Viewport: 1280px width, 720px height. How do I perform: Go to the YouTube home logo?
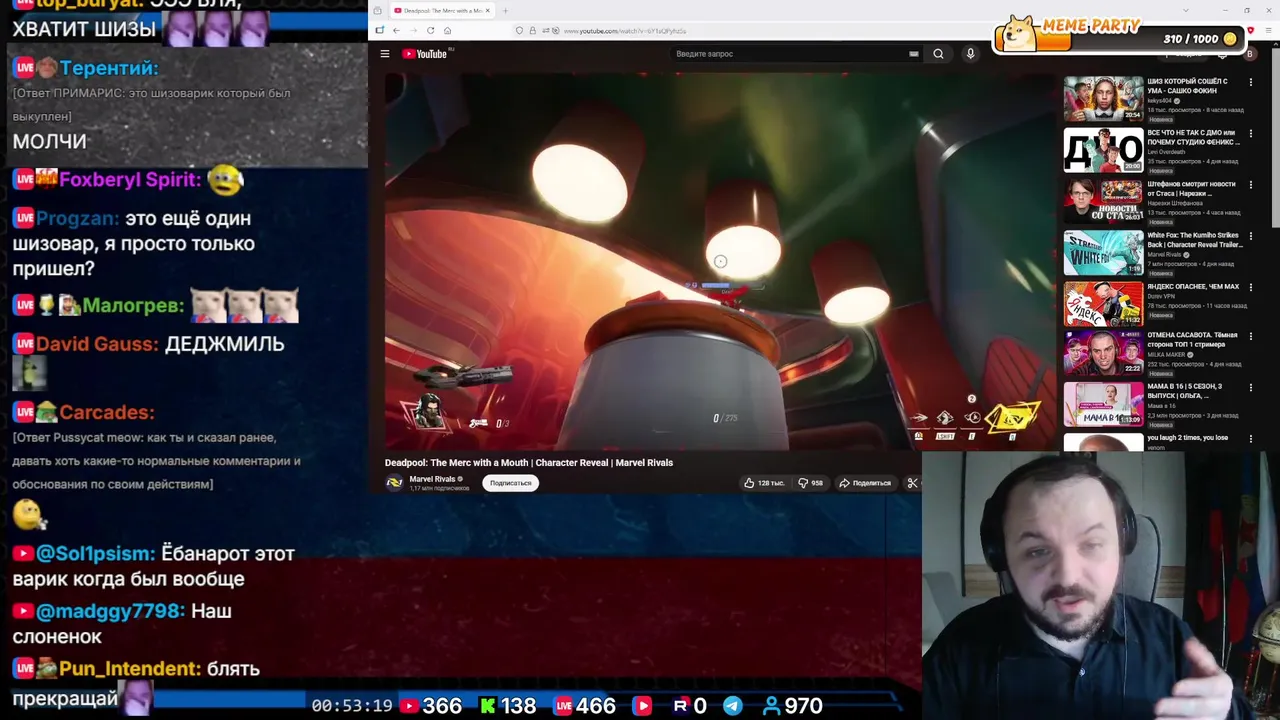coord(425,54)
